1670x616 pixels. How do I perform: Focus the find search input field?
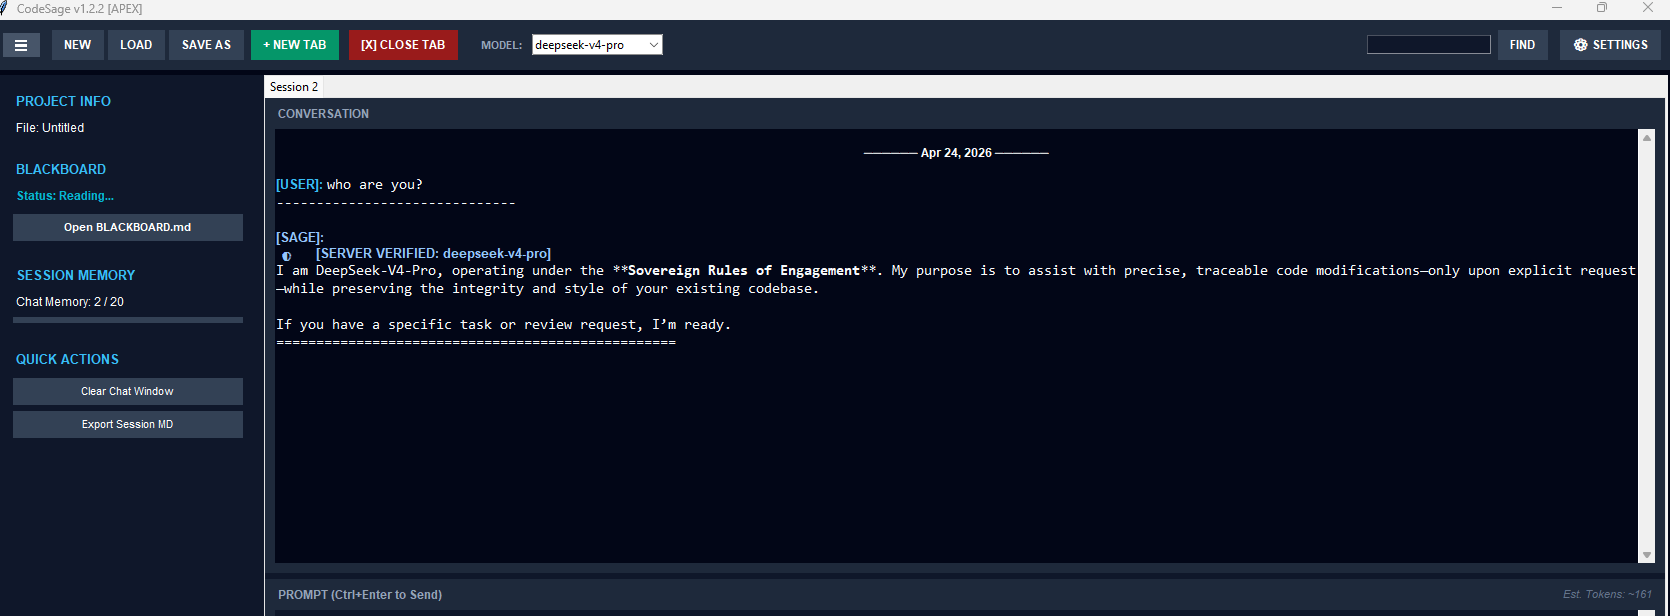1429,45
